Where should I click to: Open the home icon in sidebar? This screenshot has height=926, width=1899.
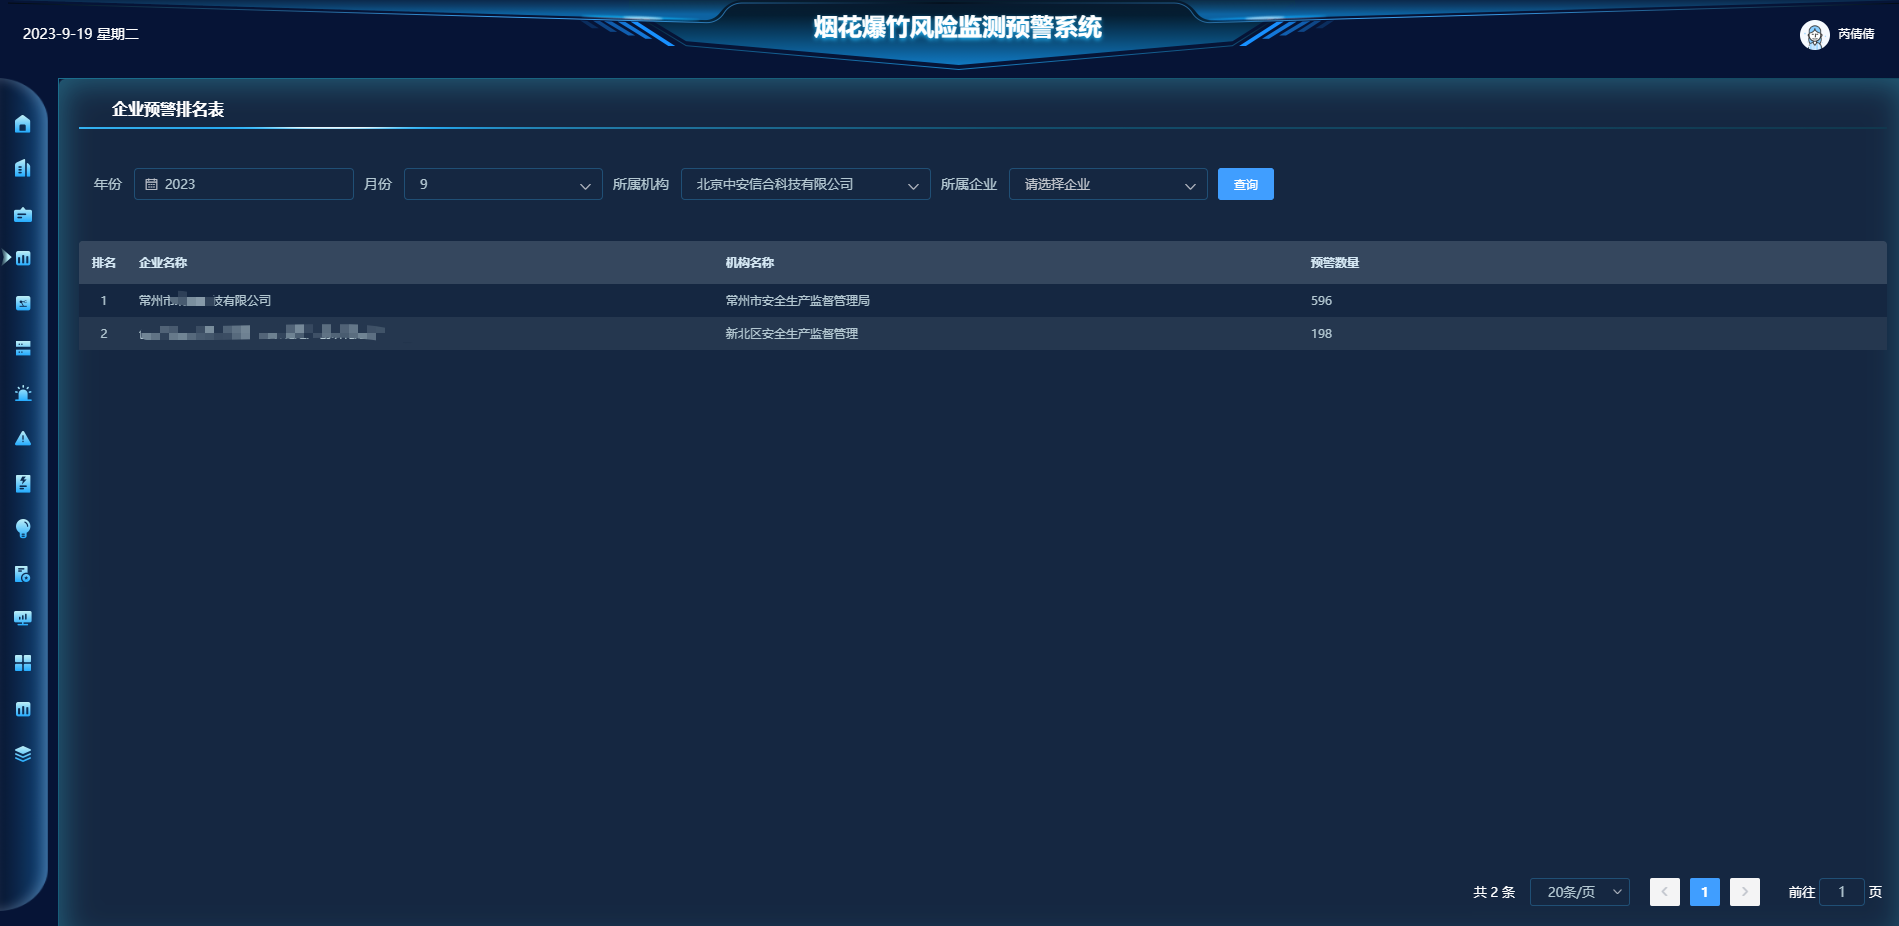point(23,124)
